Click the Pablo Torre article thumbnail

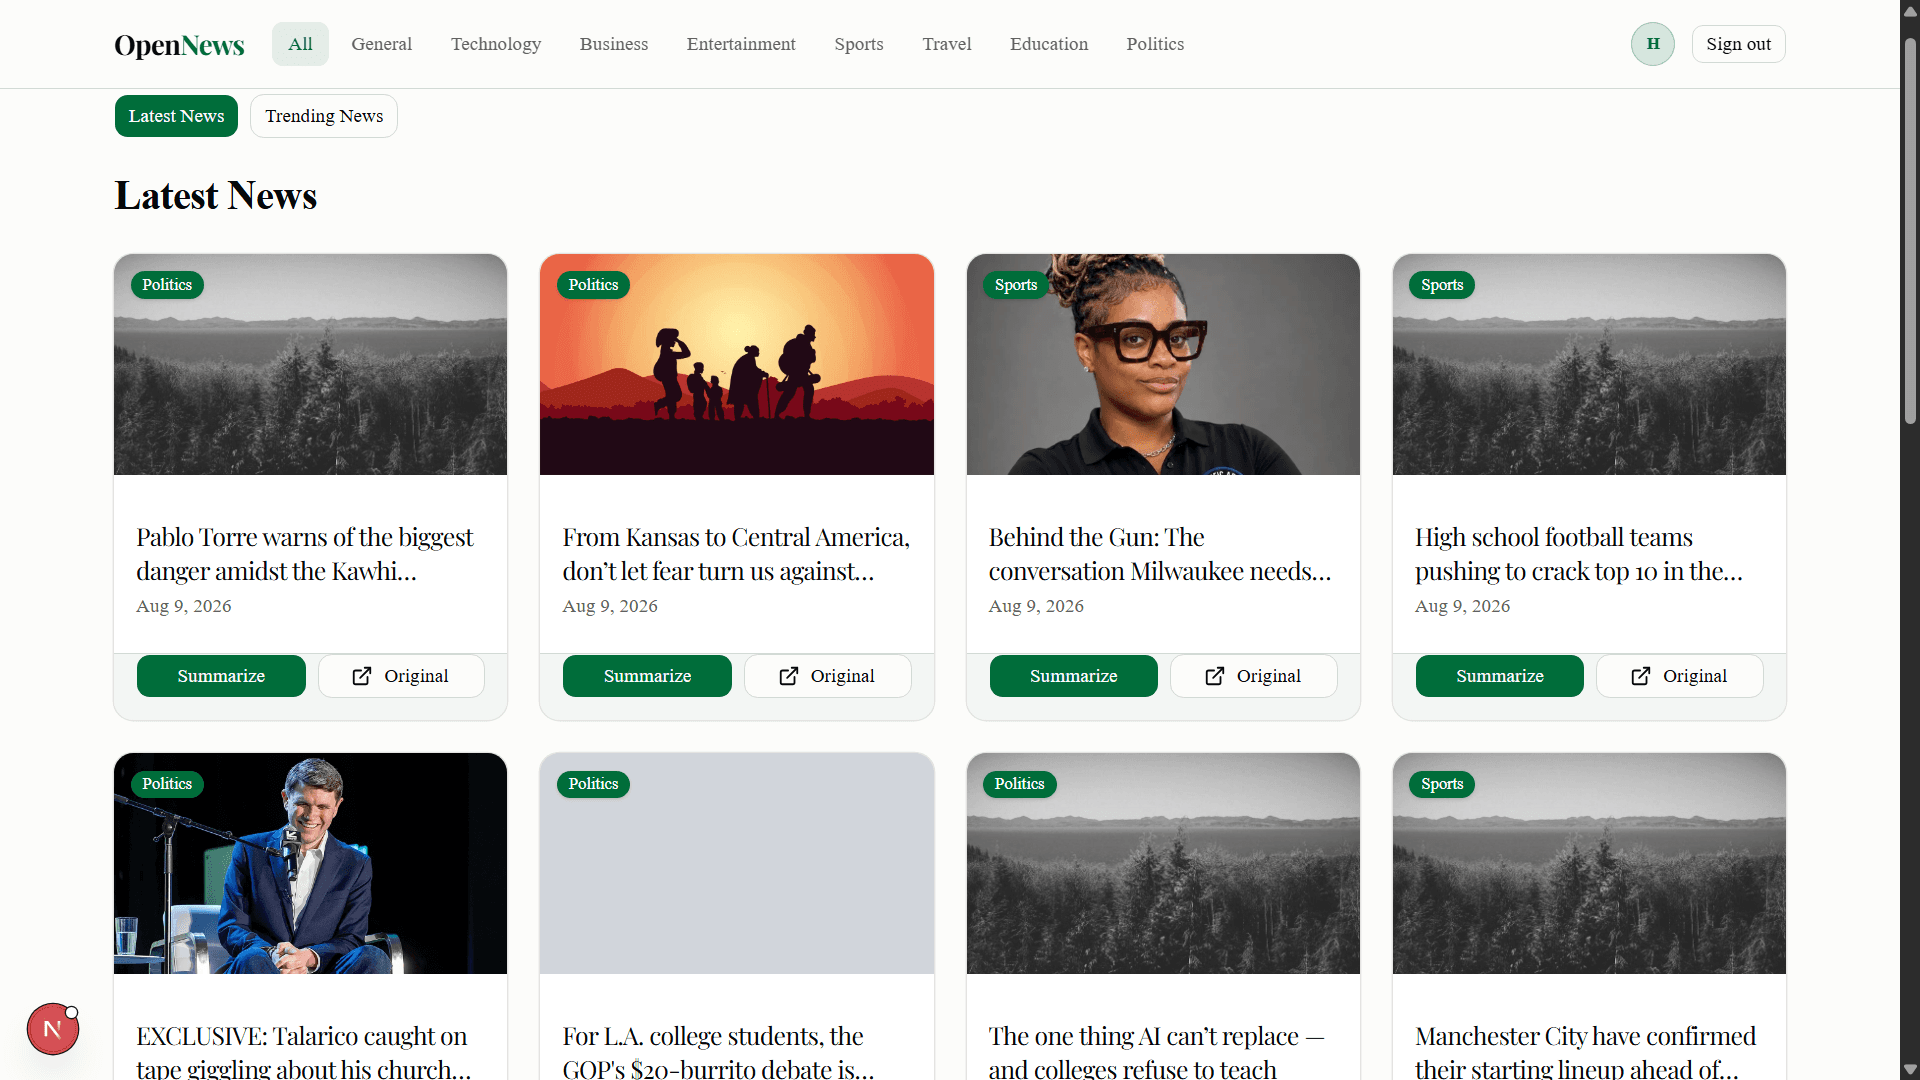(310, 364)
